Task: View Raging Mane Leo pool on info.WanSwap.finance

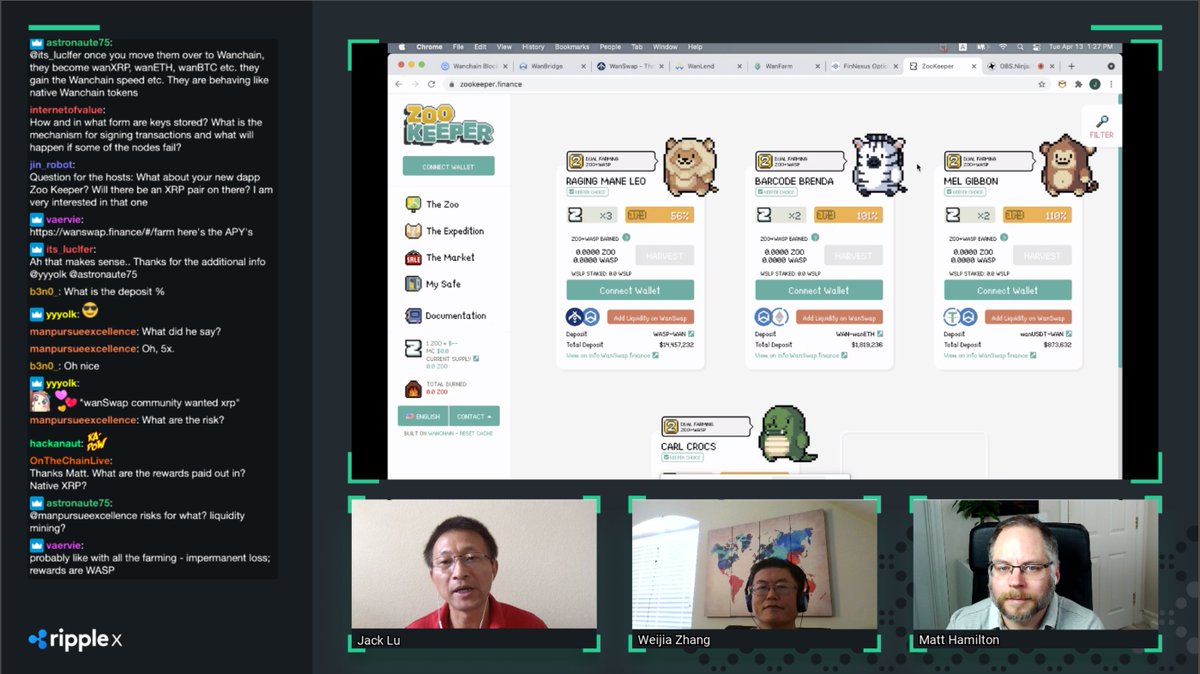Action: tap(612, 355)
